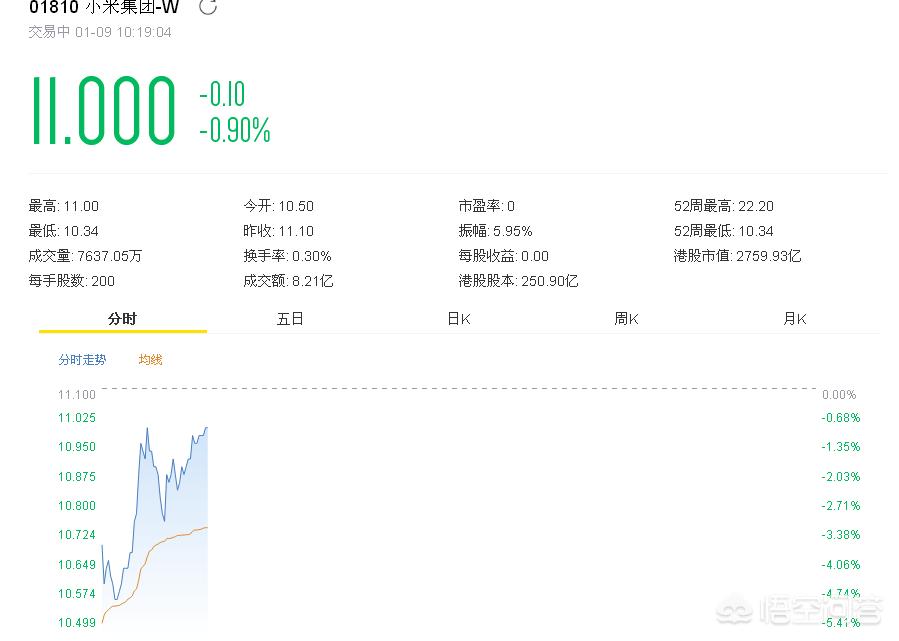This screenshot has height=641, width=899.
Task: Click the 振幅: 5.95% entry
Action: [495, 231]
